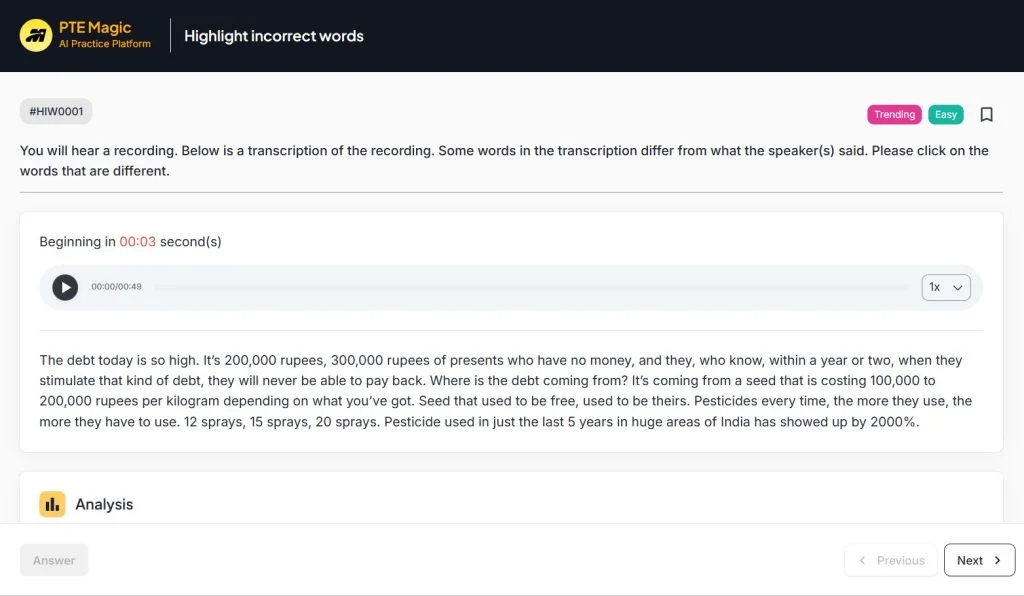The width and height of the screenshot is (1024, 596).
Task: Go to the Next question
Action: (x=979, y=560)
